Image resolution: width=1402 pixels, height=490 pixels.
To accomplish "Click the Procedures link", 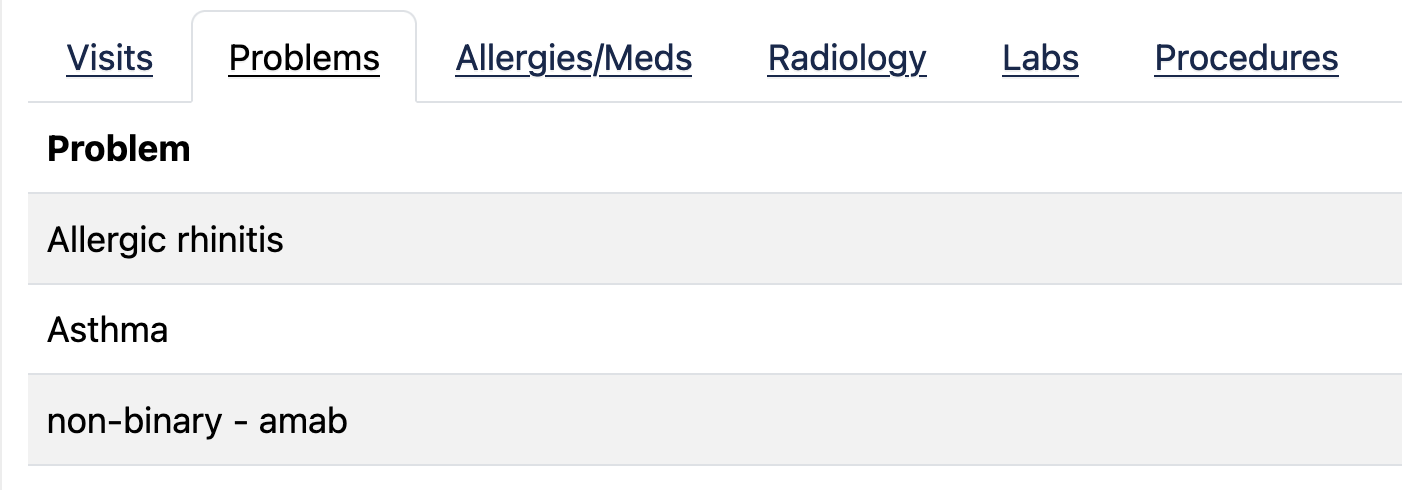I will point(1246,58).
